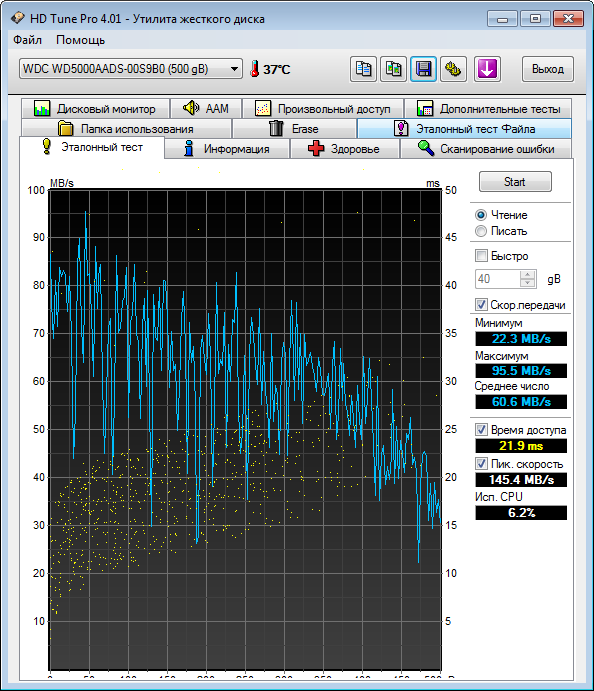This screenshot has height=691, width=594.
Task: Expand the WDC WD5000AADS drive dropdown
Action: point(234,69)
